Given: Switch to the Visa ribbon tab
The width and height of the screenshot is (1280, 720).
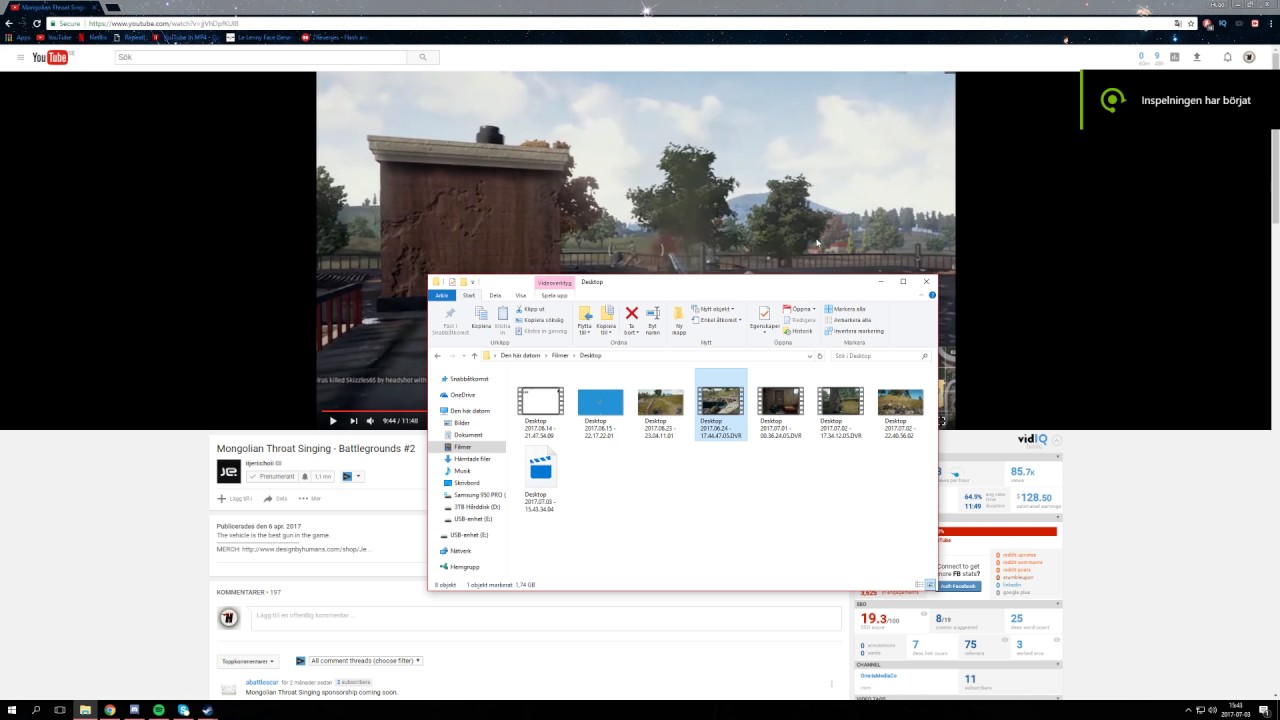Looking at the screenshot, I should pos(520,296).
